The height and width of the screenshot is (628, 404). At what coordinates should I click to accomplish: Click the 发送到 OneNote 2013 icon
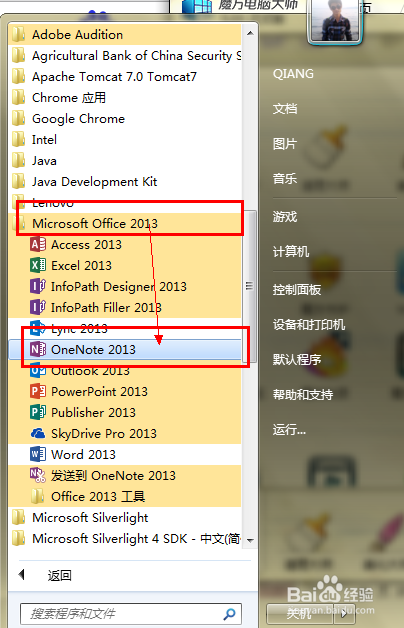point(38,475)
